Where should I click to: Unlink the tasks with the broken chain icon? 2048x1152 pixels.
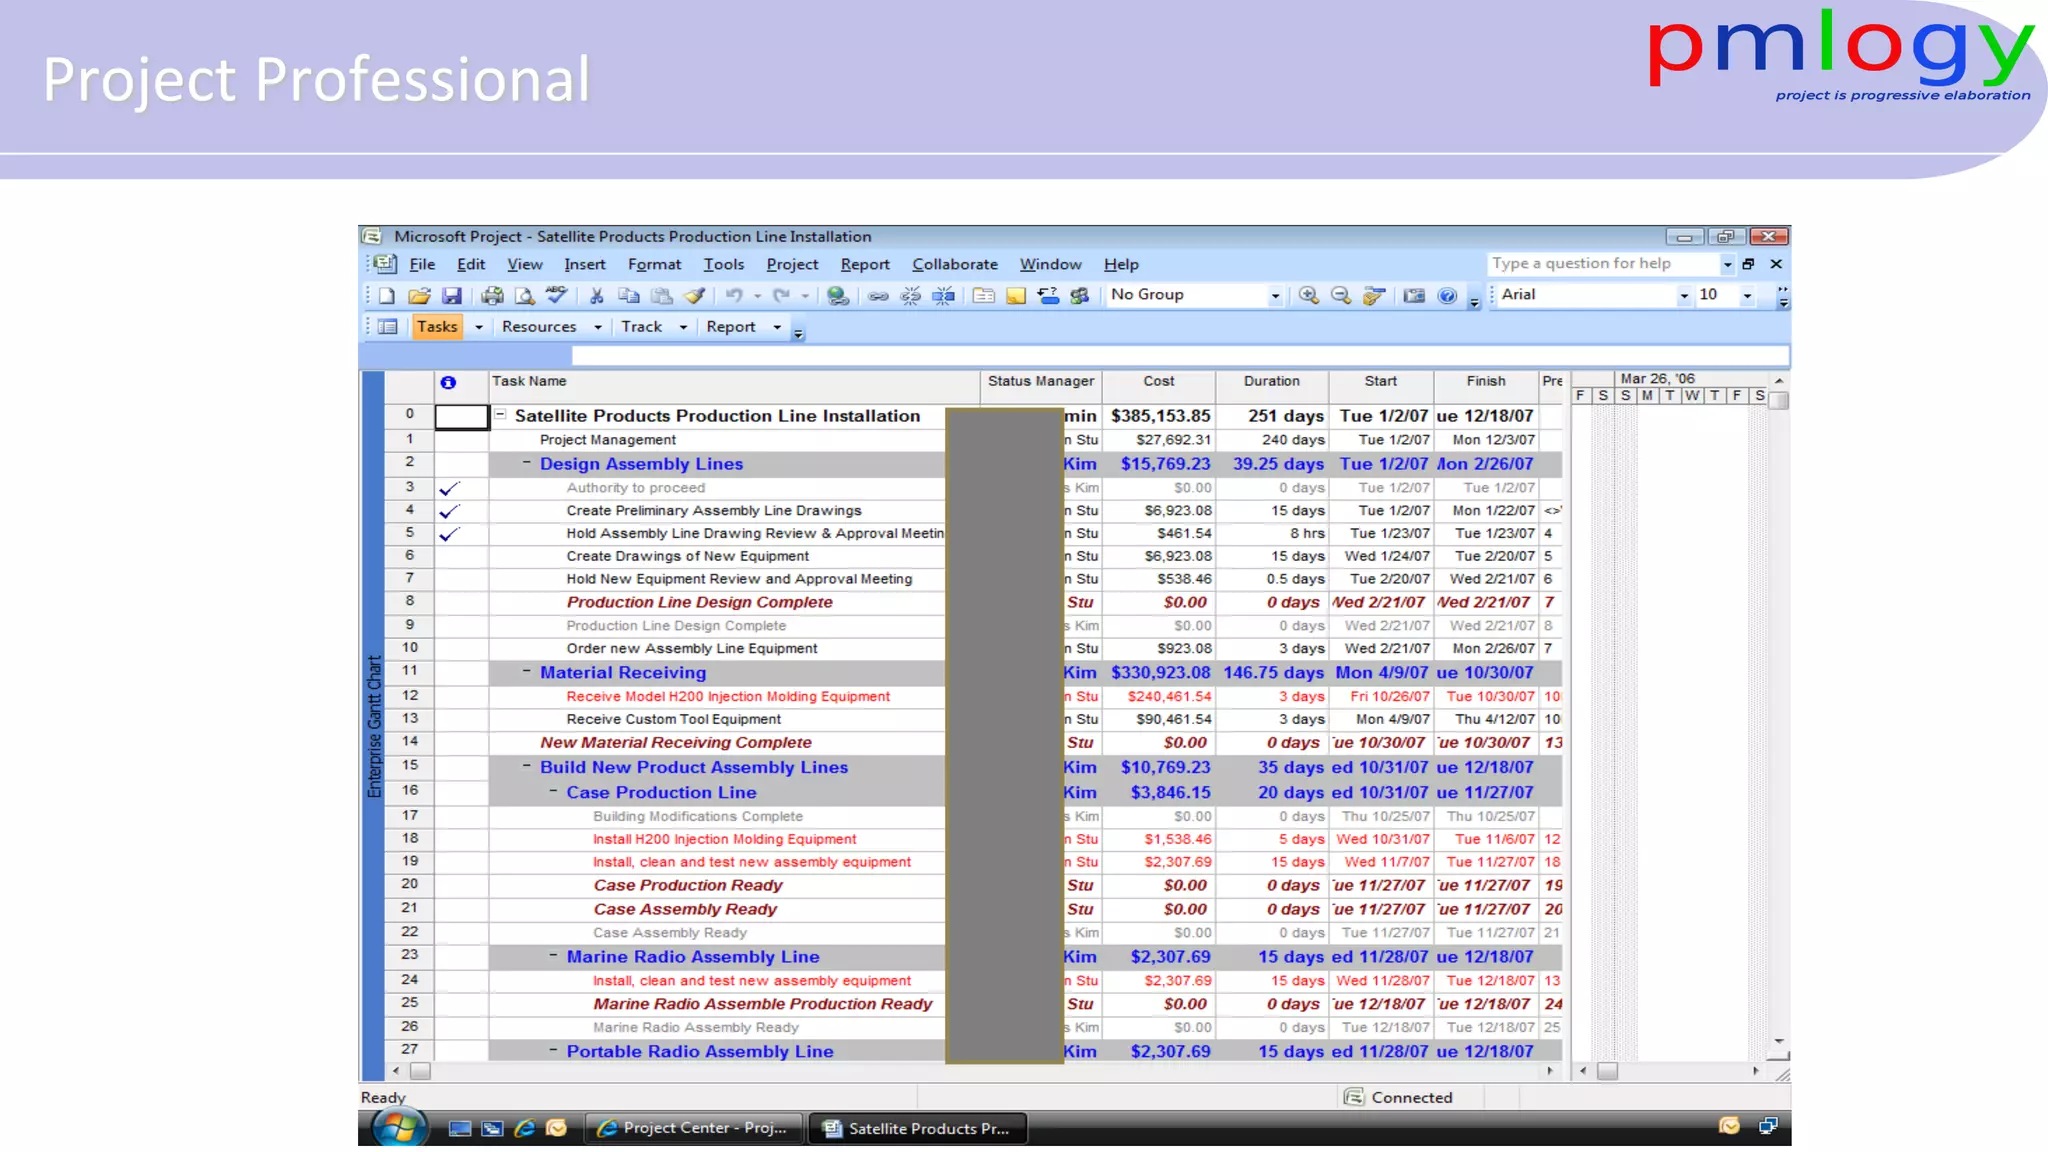(910, 295)
